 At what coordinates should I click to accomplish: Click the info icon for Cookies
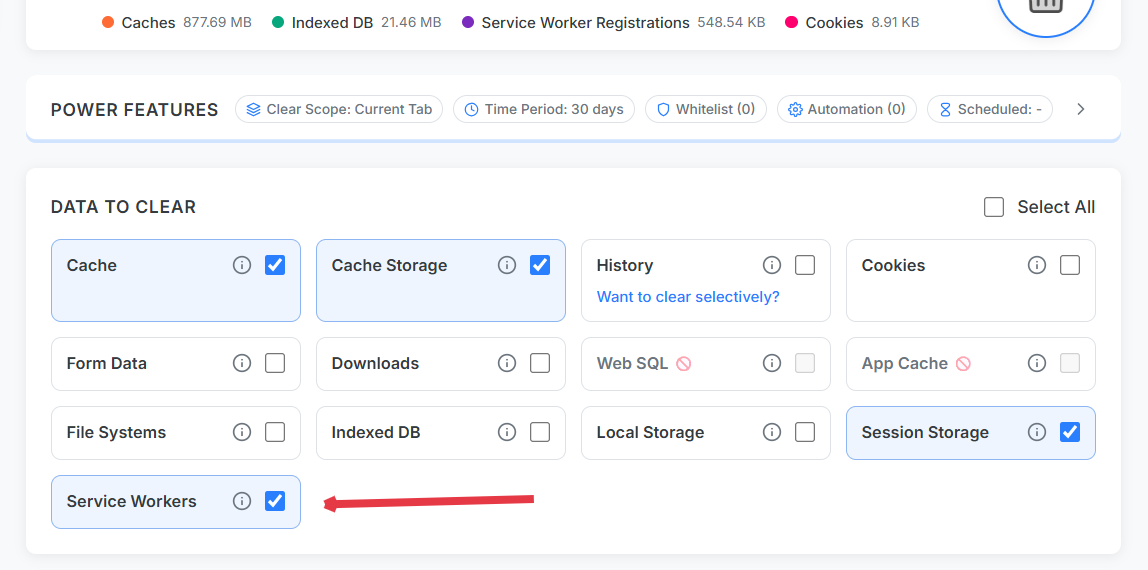point(1037,265)
